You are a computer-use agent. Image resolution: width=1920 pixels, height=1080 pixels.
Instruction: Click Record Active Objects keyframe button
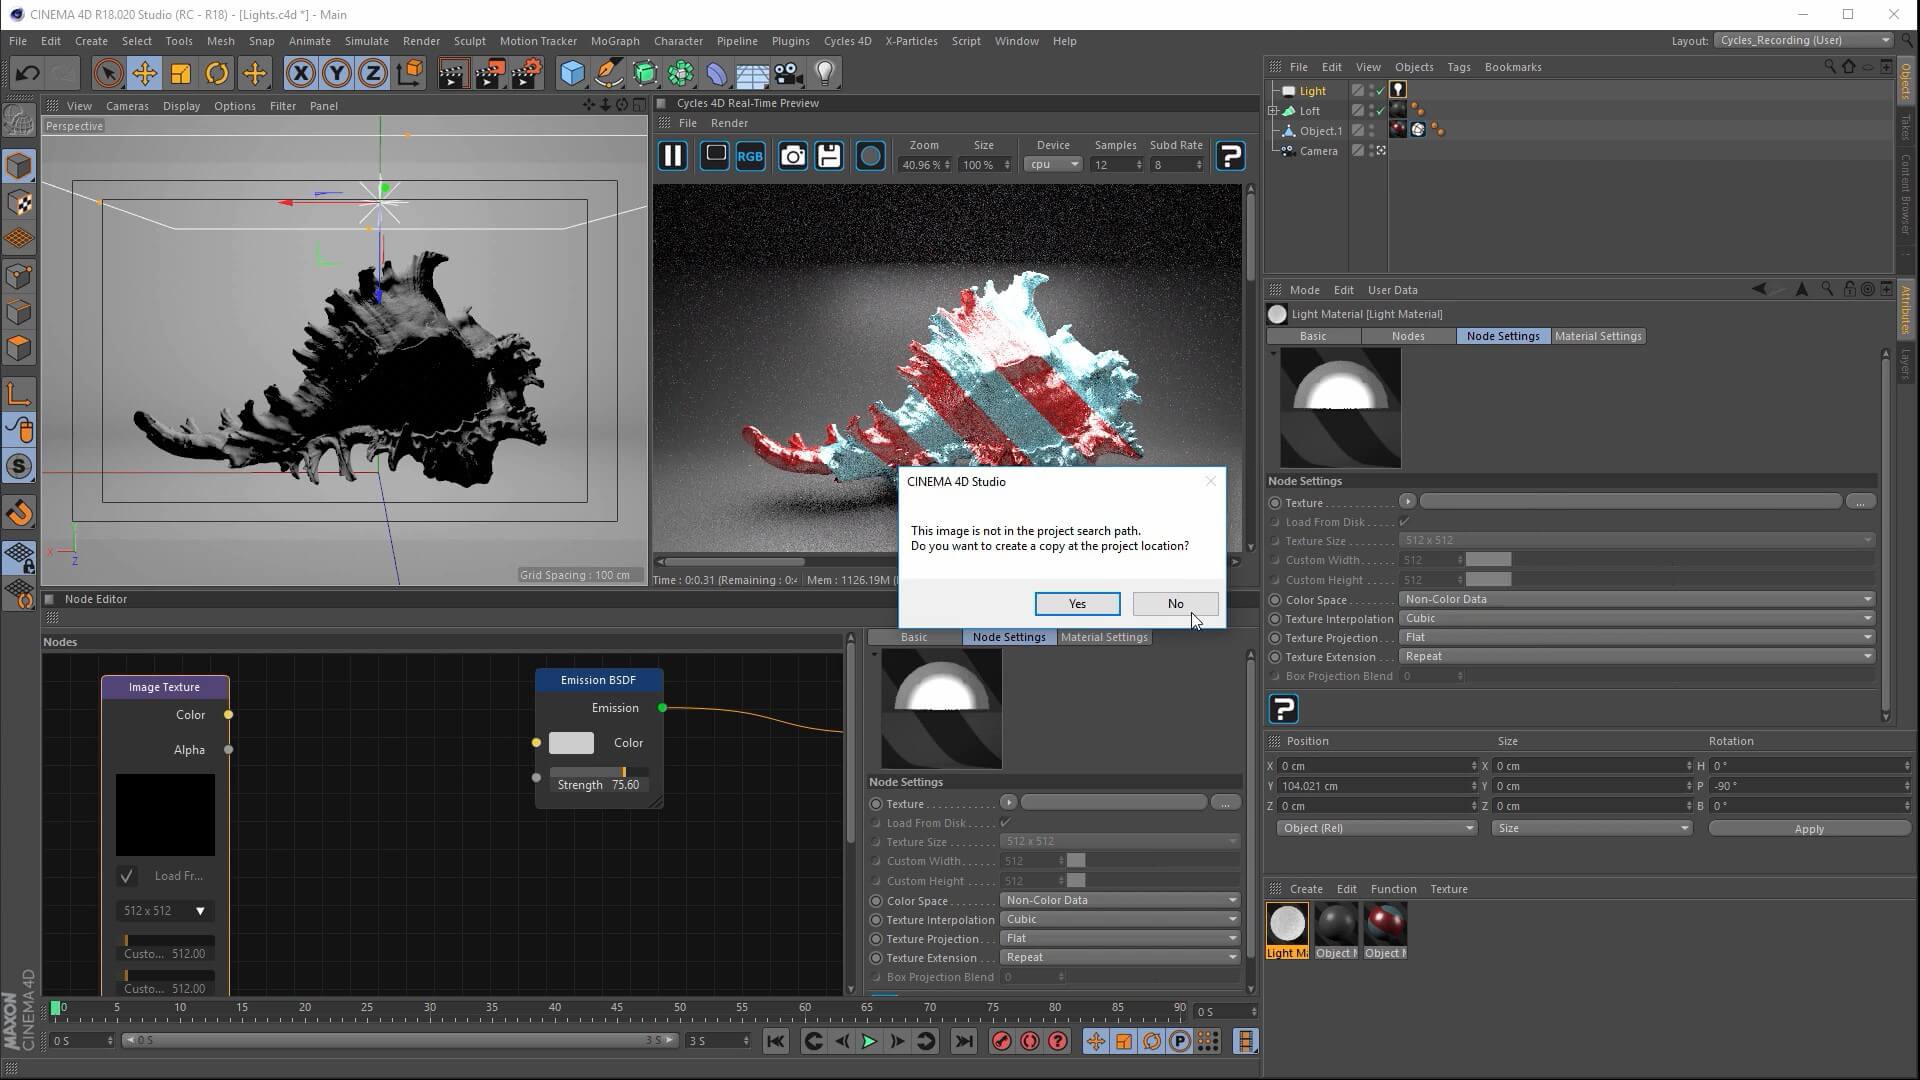[x=1001, y=1042]
